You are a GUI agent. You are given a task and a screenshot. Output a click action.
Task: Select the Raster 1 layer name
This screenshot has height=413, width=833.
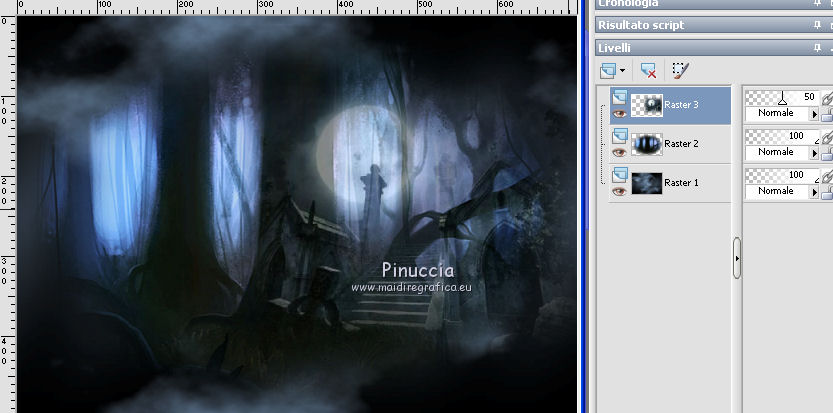coord(681,182)
